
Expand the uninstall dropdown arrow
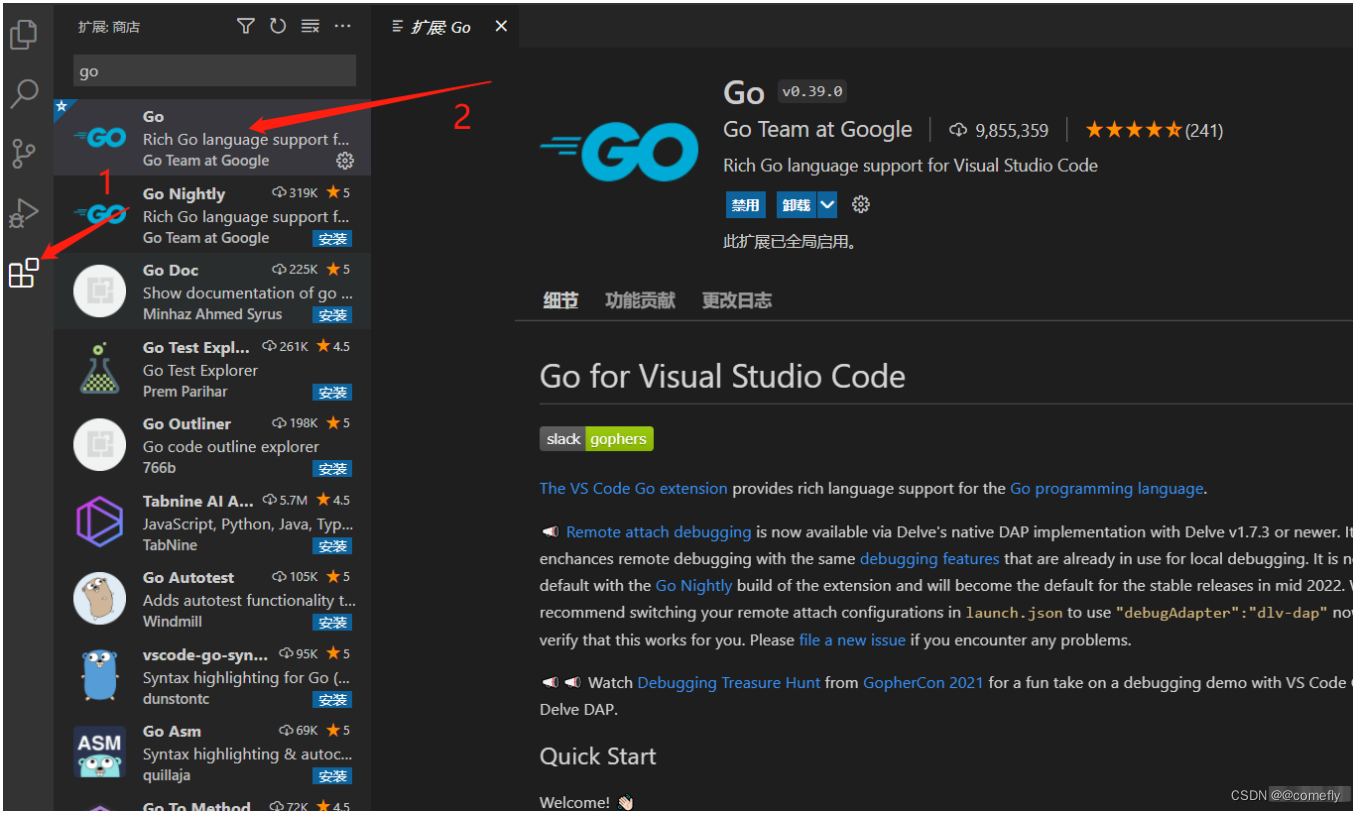pyautogui.click(x=827, y=204)
